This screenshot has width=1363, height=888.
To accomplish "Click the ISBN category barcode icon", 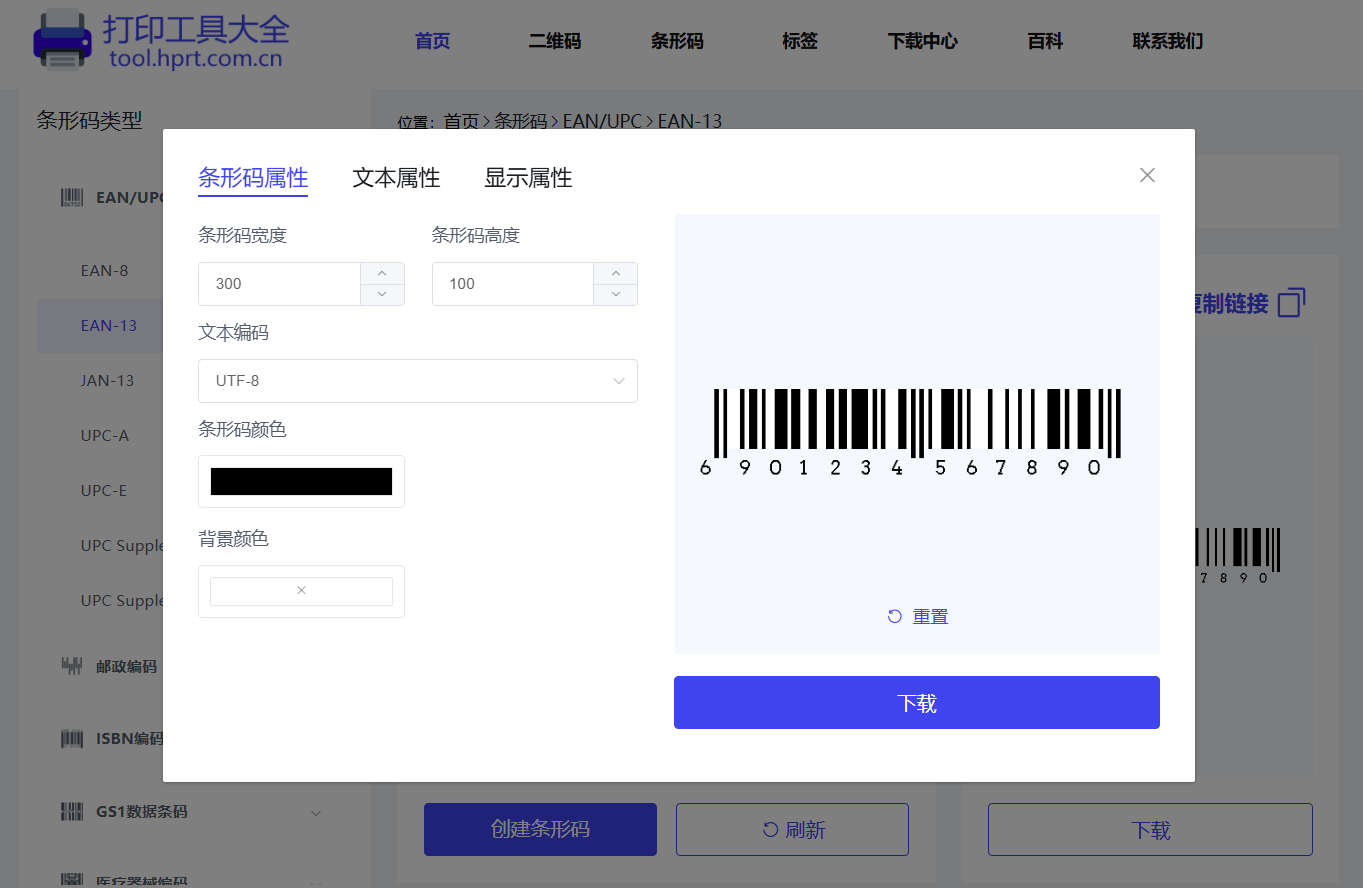I will pos(72,739).
